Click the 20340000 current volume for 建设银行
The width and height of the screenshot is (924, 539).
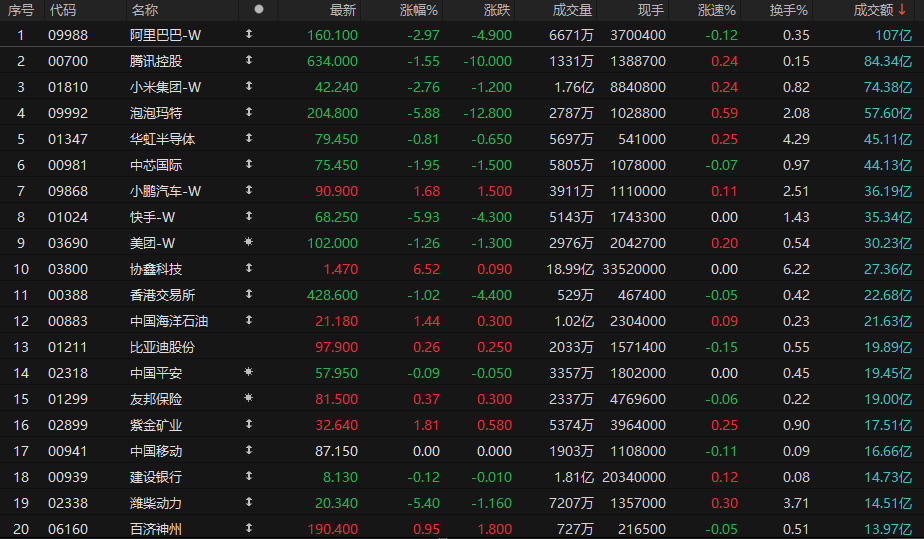(634, 477)
